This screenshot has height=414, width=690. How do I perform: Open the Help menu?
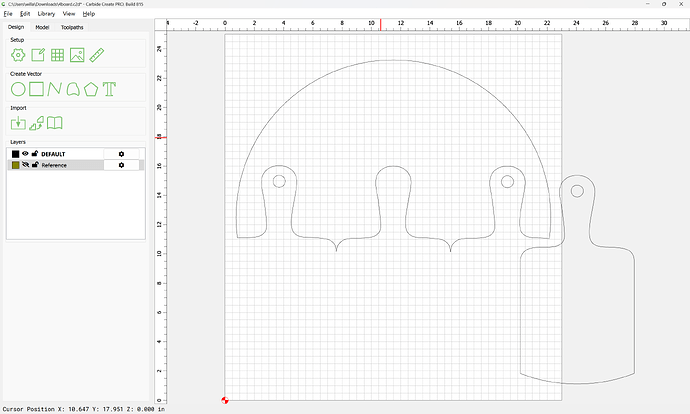point(89,14)
